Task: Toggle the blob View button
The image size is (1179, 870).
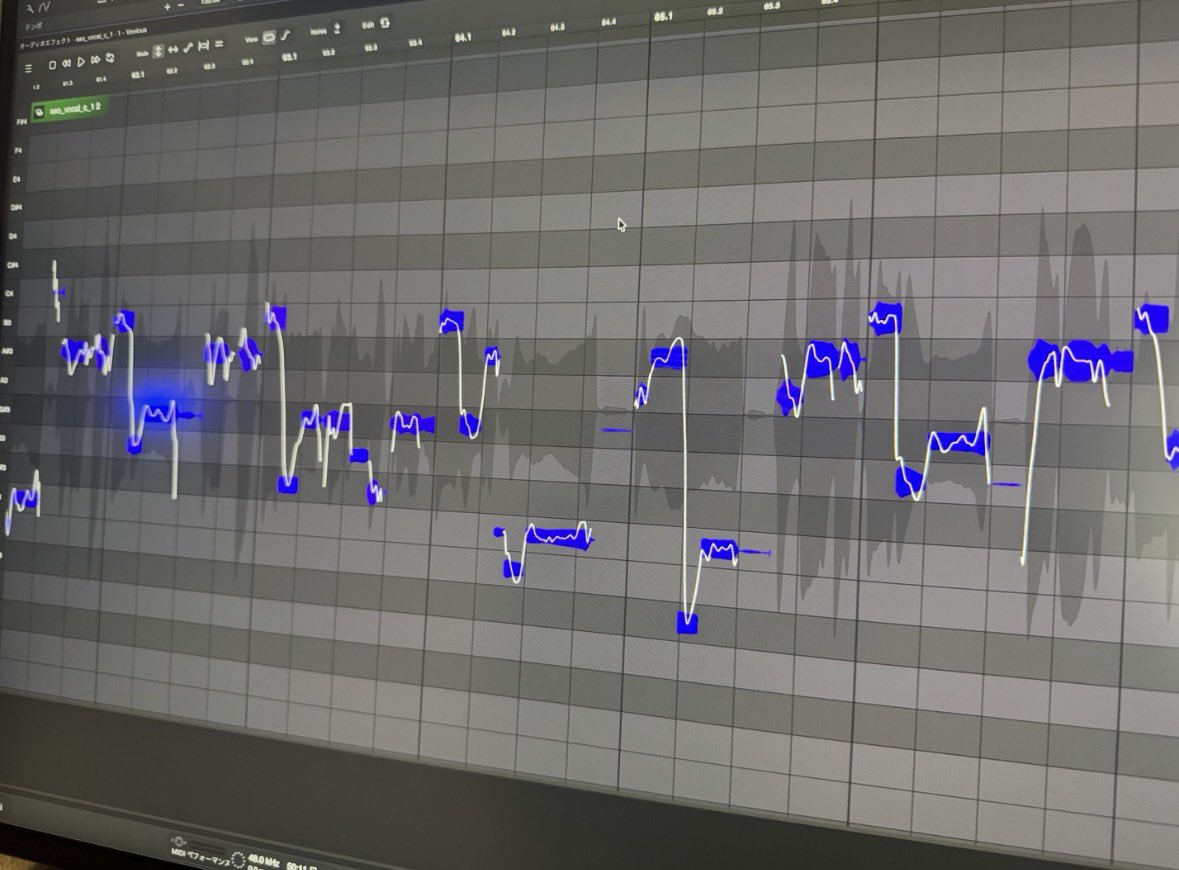Action: pyautogui.click(x=268, y=38)
